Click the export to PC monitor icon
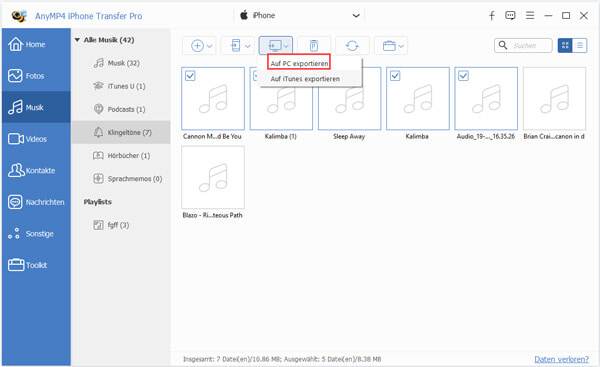Image resolution: width=600 pixels, height=367 pixels. click(x=274, y=46)
